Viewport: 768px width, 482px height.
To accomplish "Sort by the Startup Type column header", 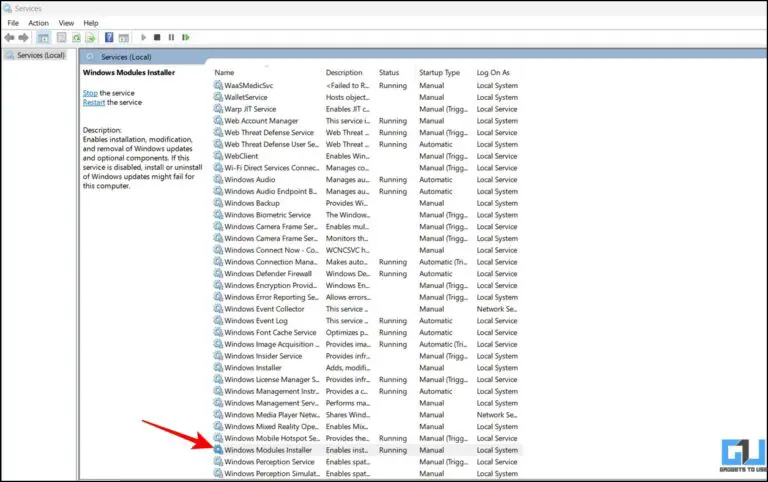I will 439,73.
